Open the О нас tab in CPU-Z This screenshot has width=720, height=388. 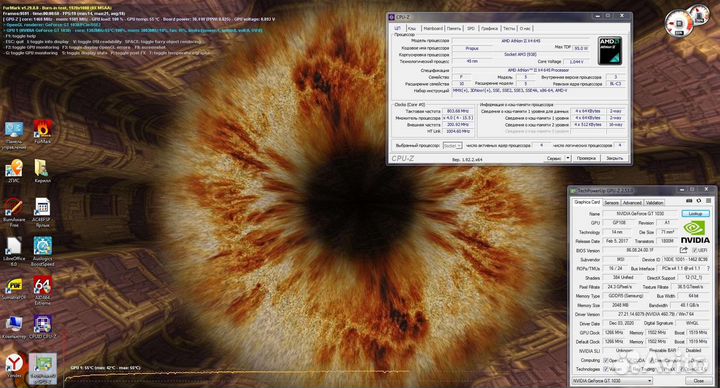(x=525, y=28)
